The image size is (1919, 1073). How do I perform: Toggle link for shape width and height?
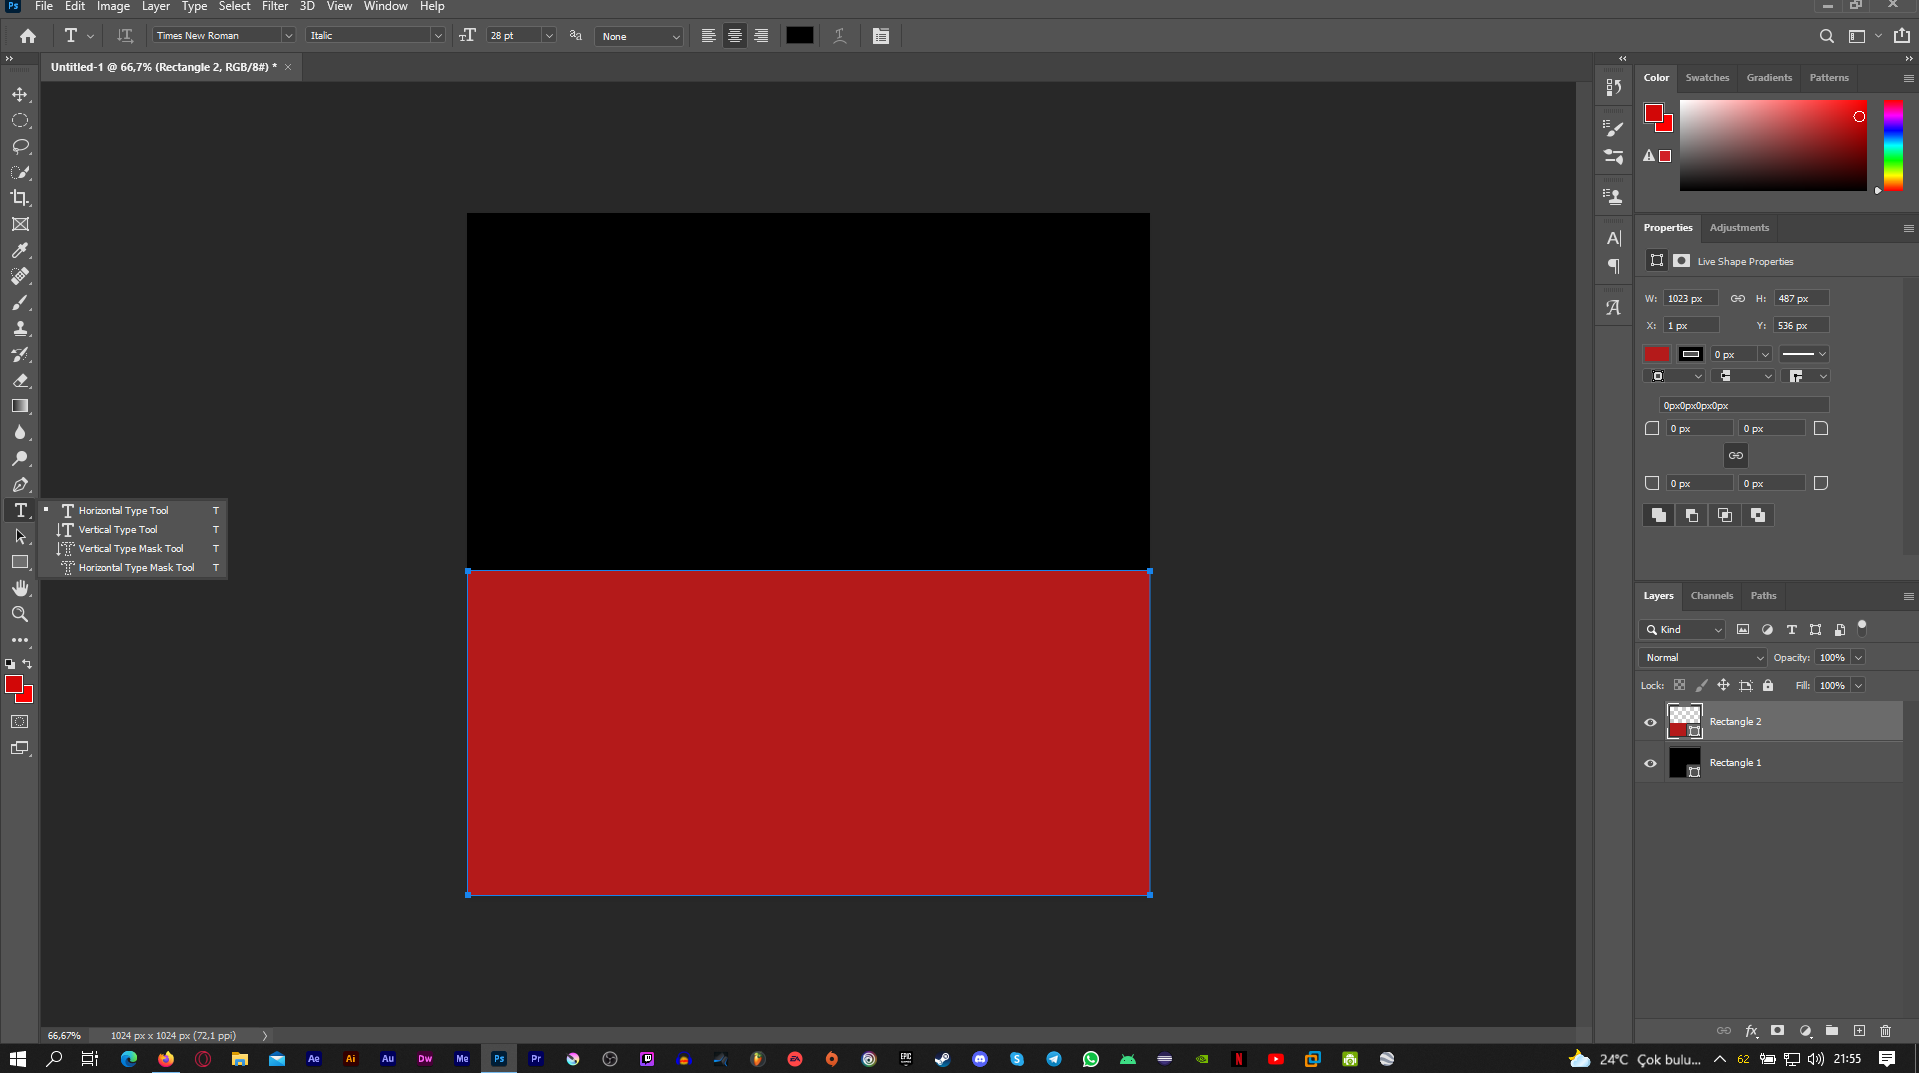(1738, 298)
